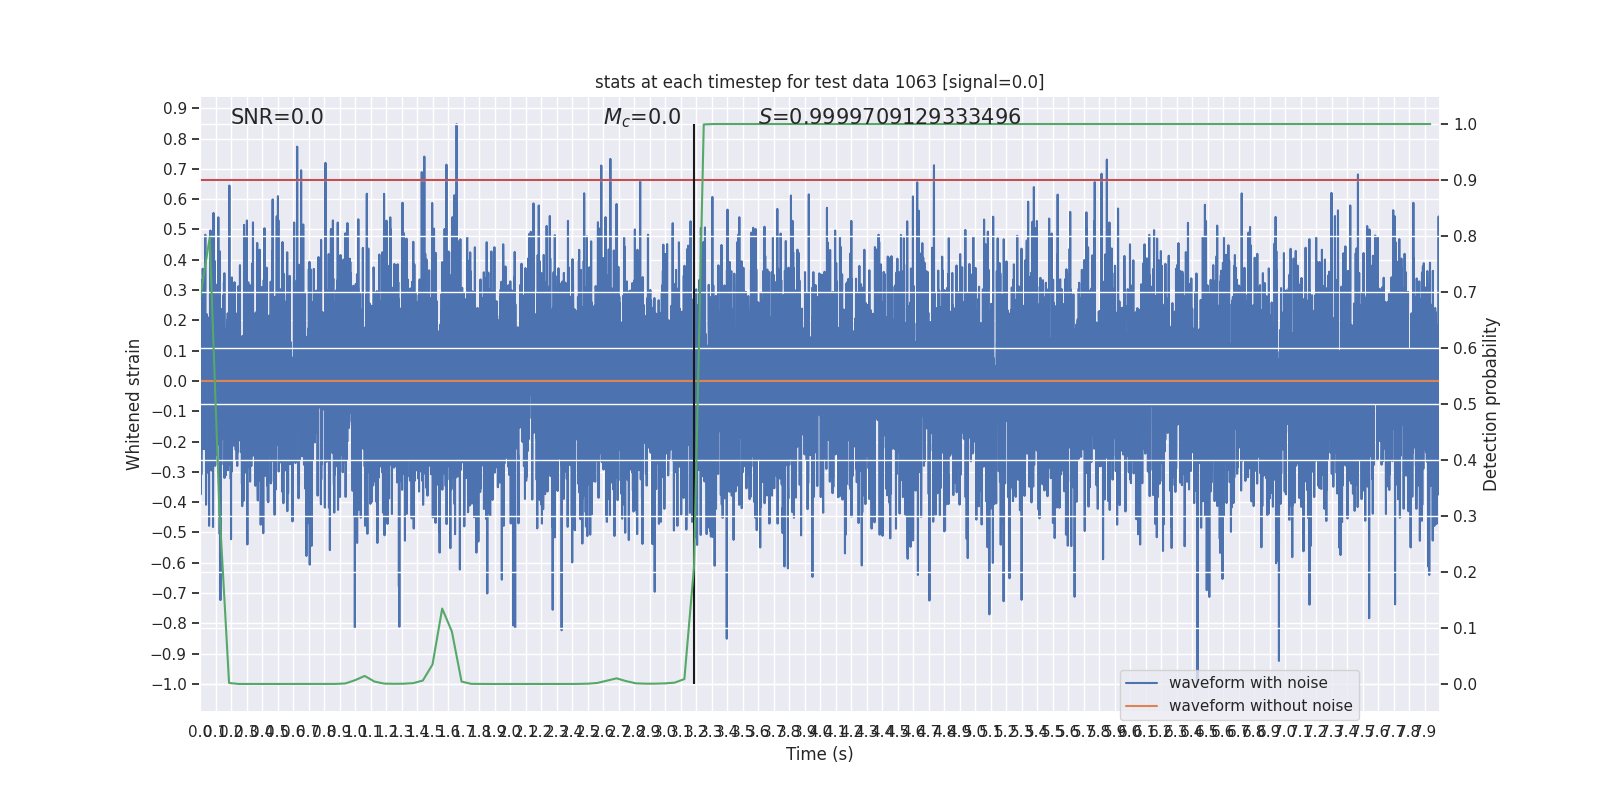Screen dimensions: 1600x800
Task: Click the 'Time (s)' x-axis label
Action: tap(819, 754)
